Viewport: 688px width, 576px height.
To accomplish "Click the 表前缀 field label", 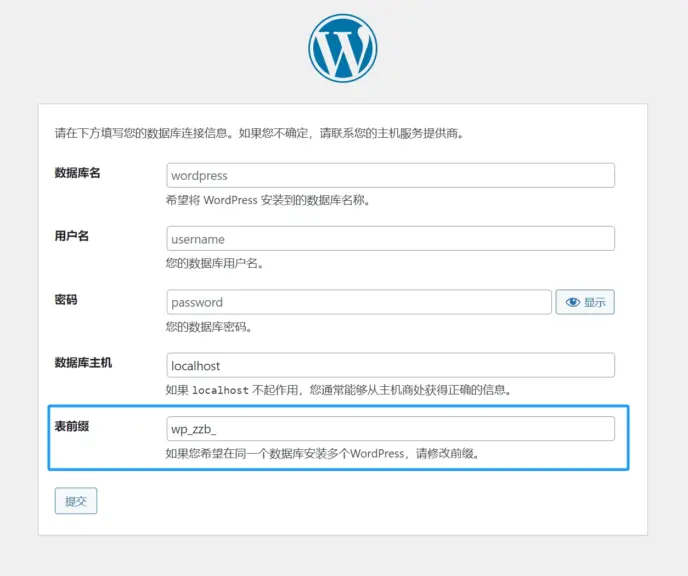I will point(71,426).
